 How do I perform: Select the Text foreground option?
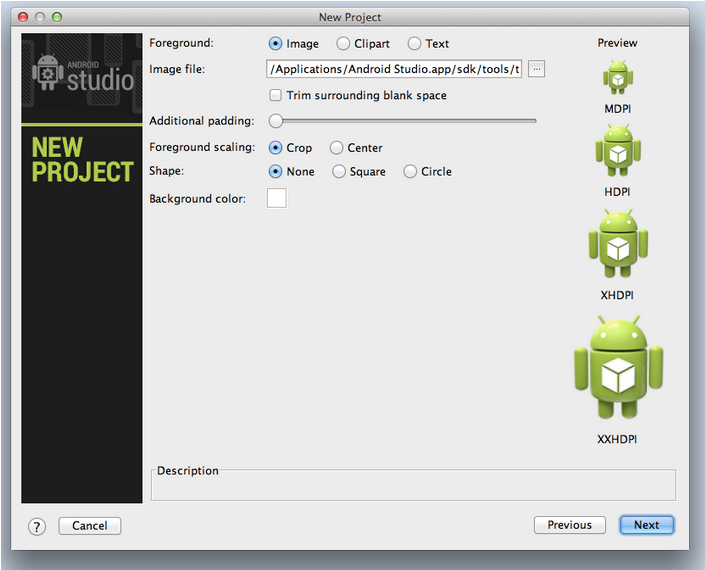click(414, 44)
